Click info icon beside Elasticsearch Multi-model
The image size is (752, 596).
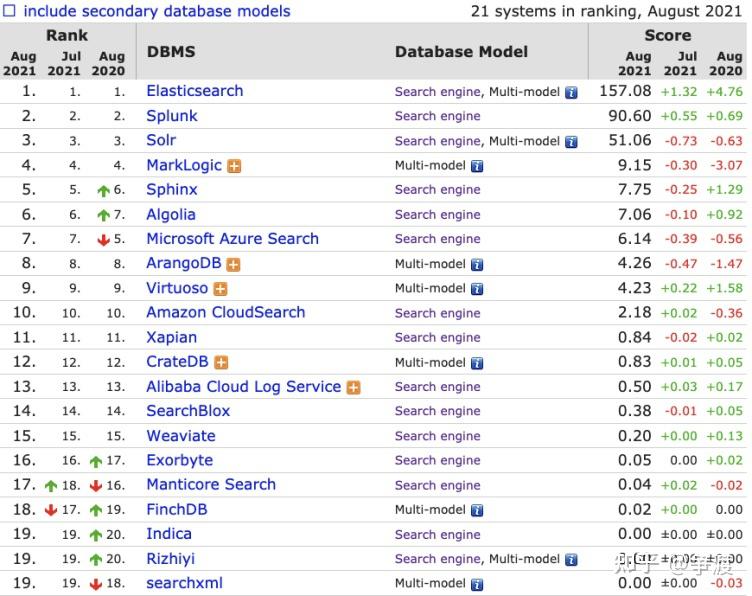571,92
